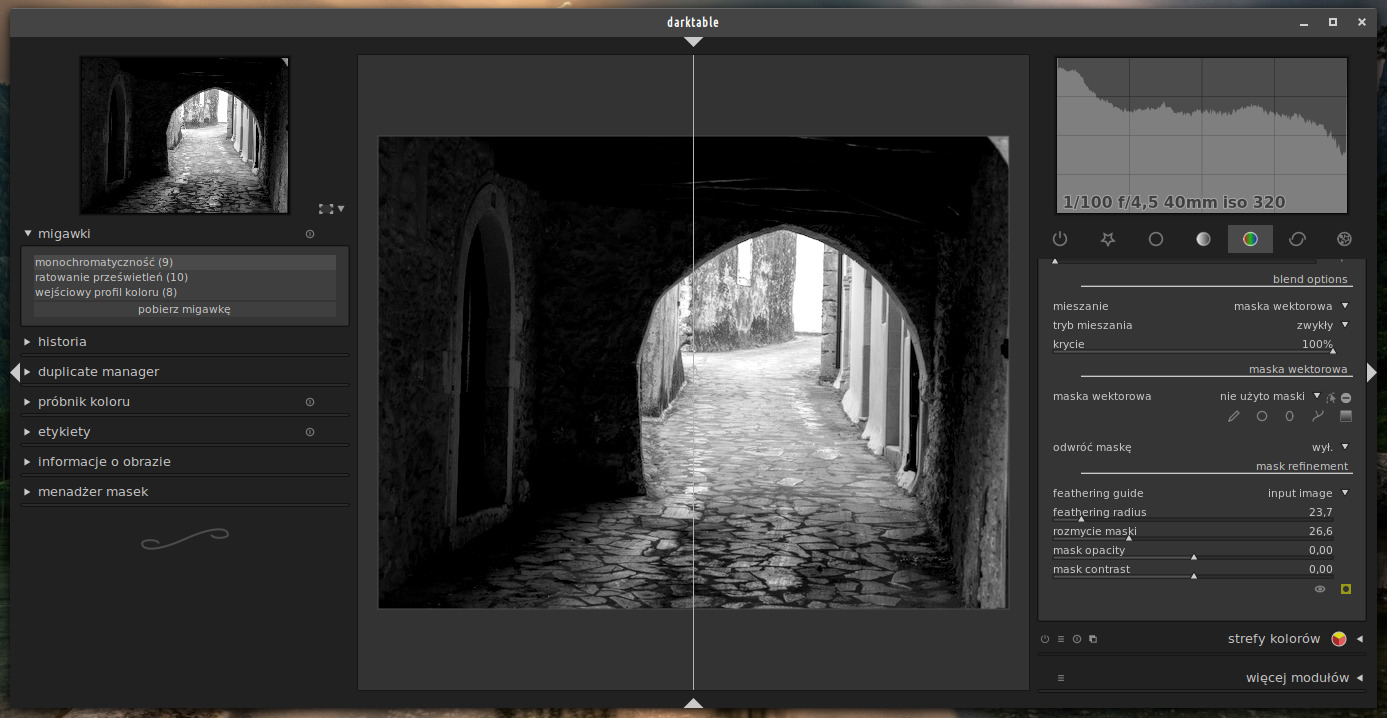Open the feathering guide dropdown
Viewport: 1387px width, 718px height.
click(x=1201, y=493)
